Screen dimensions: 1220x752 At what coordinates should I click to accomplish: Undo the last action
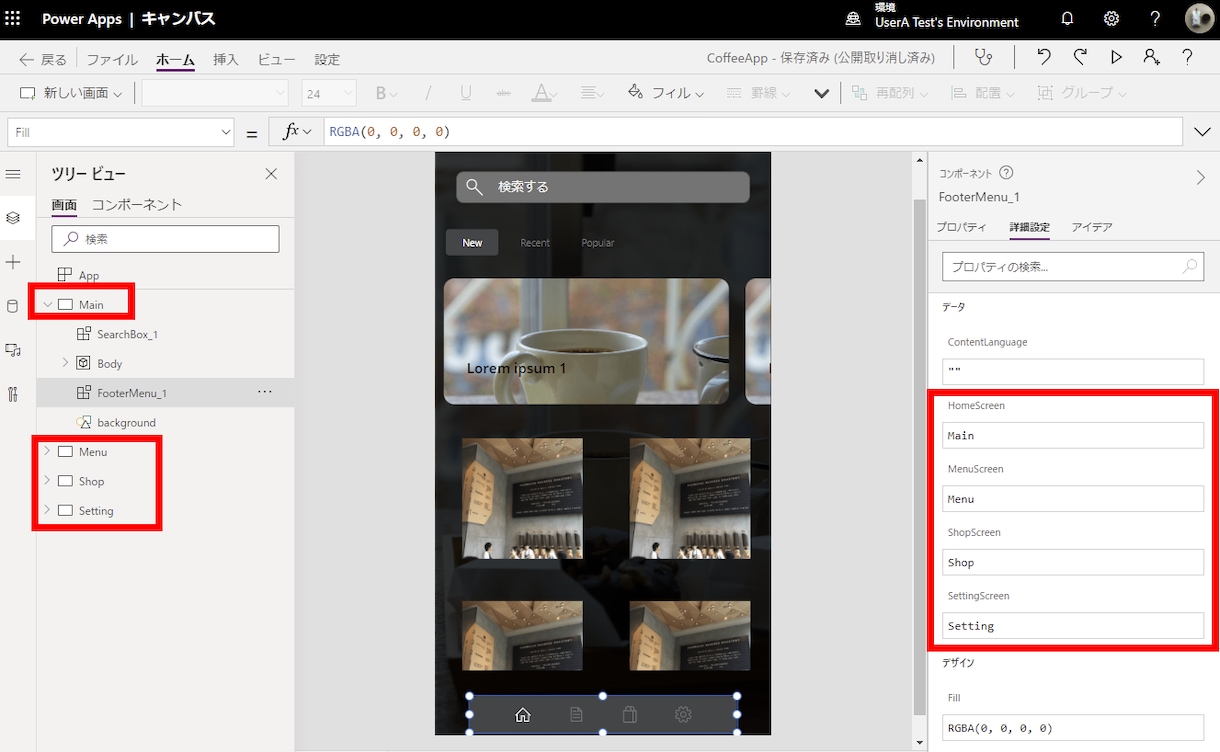click(x=1044, y=58)
